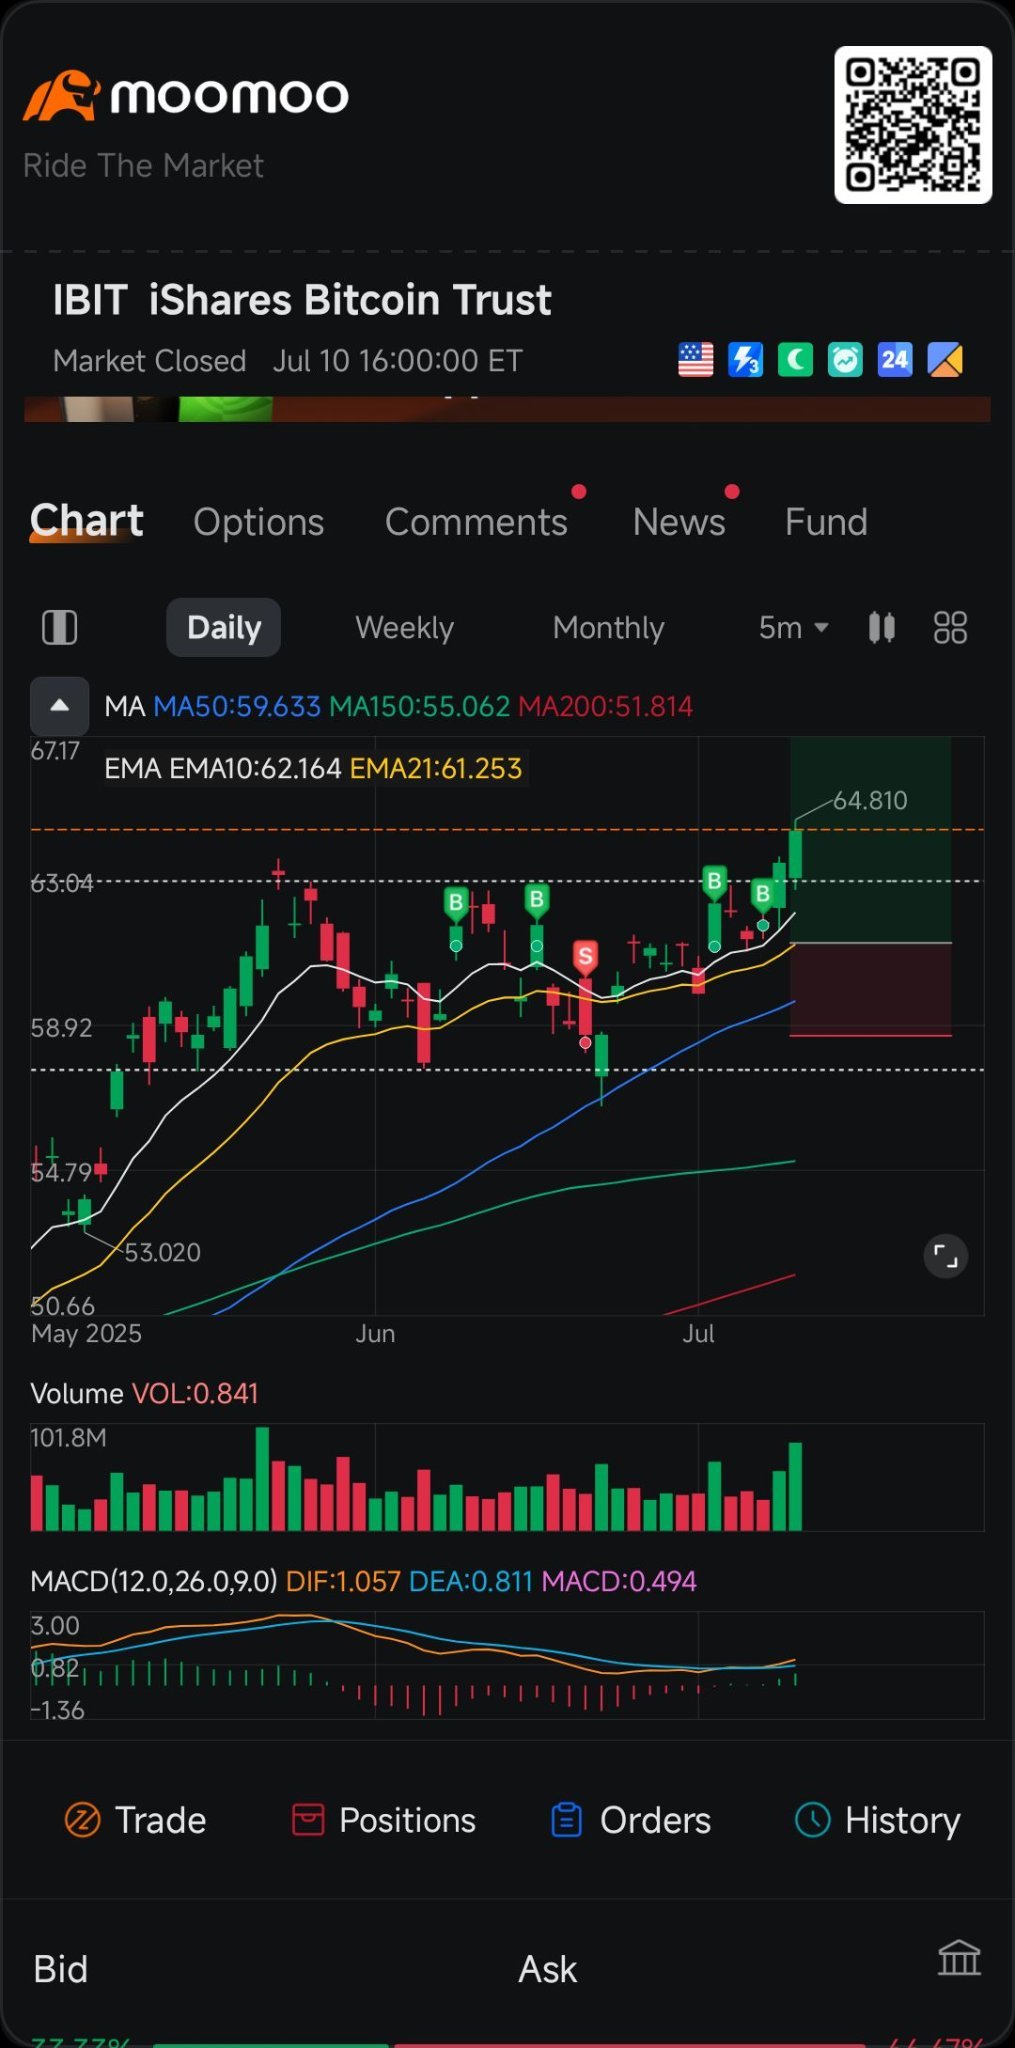Tap the leftmost B buy marker
This screenshot has height=2048, width=1015.
456,904
